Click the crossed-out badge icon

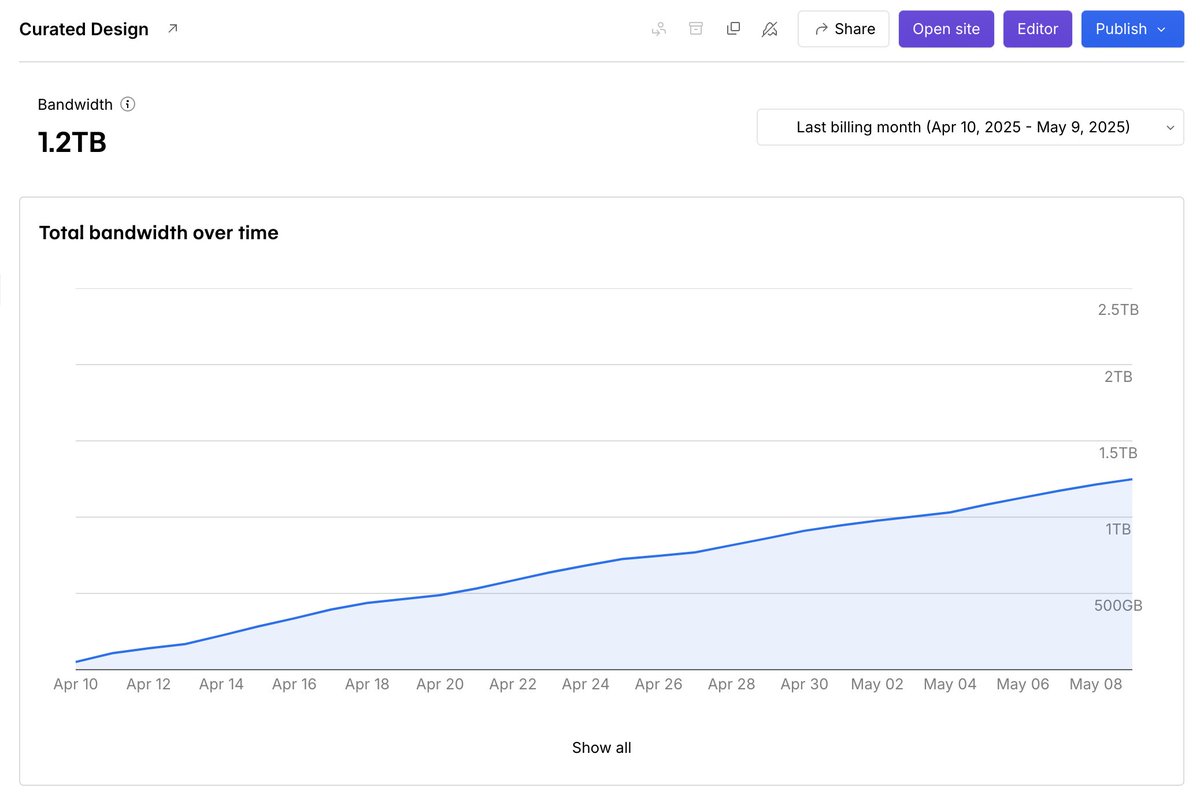point(769,29)
